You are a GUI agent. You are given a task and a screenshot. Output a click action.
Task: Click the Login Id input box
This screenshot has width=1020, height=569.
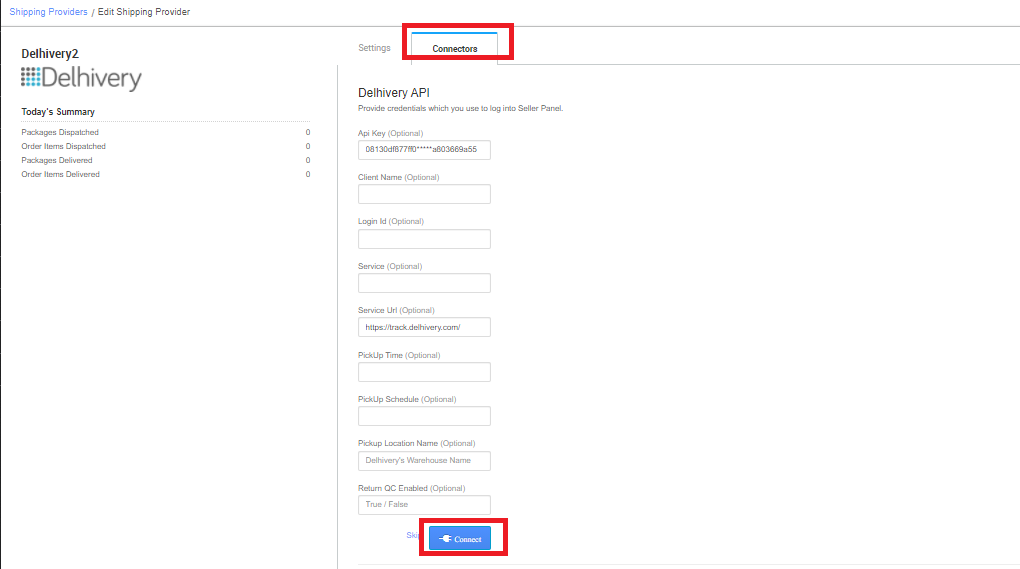424,239
